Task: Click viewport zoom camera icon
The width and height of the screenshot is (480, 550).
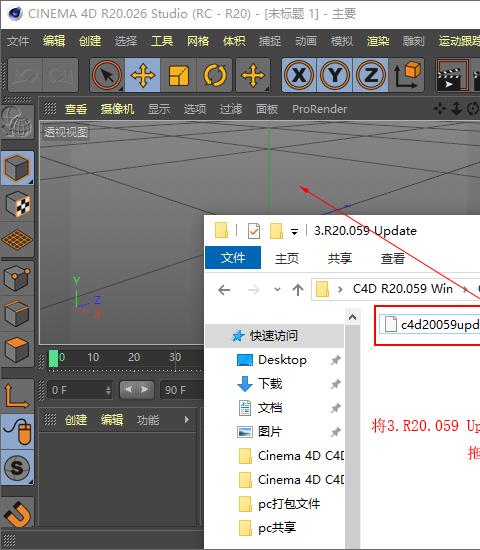Action: (x=456, y=109)
